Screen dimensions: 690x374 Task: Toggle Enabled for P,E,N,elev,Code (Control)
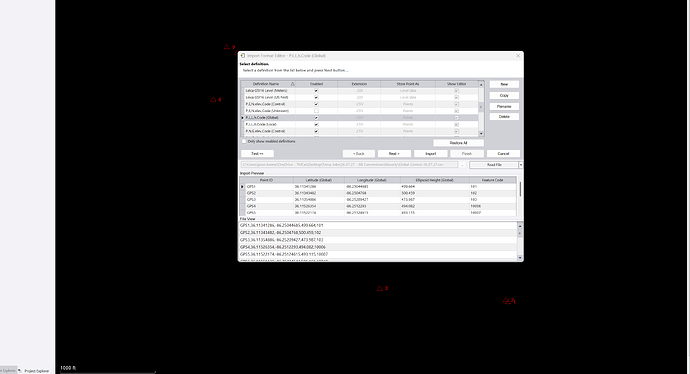tap(316, 104)
